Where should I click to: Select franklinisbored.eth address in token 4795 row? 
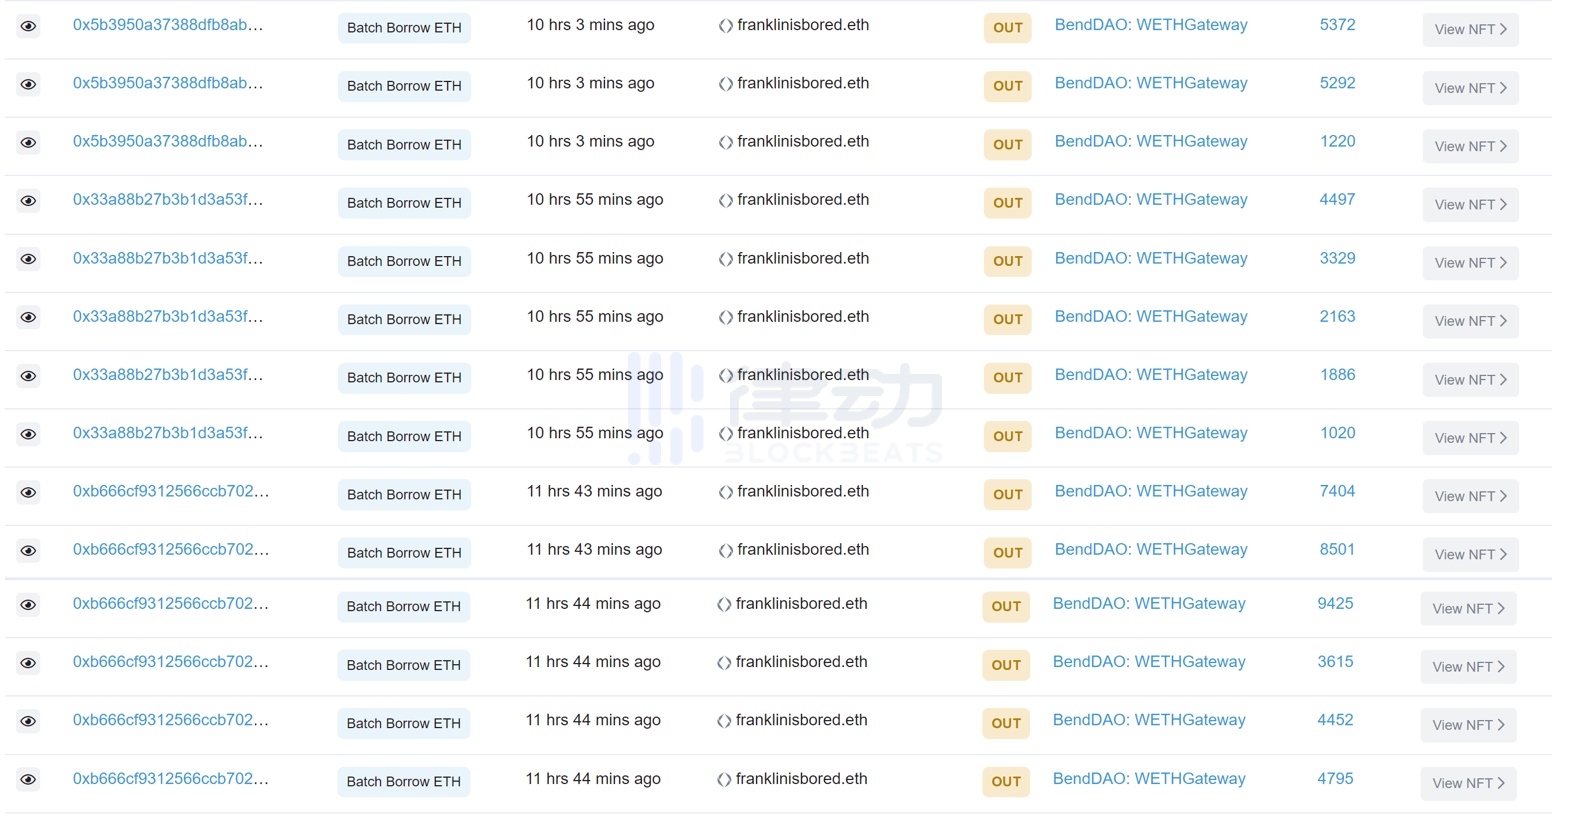click(801, 779)
